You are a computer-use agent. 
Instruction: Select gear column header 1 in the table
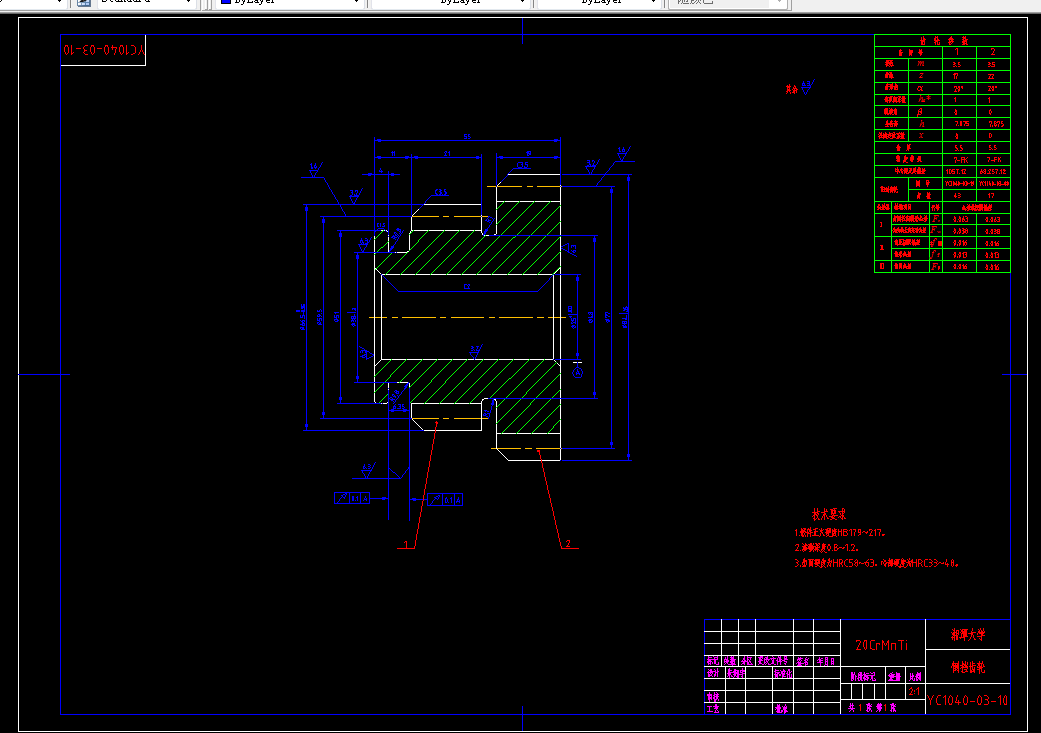[957, 52]
